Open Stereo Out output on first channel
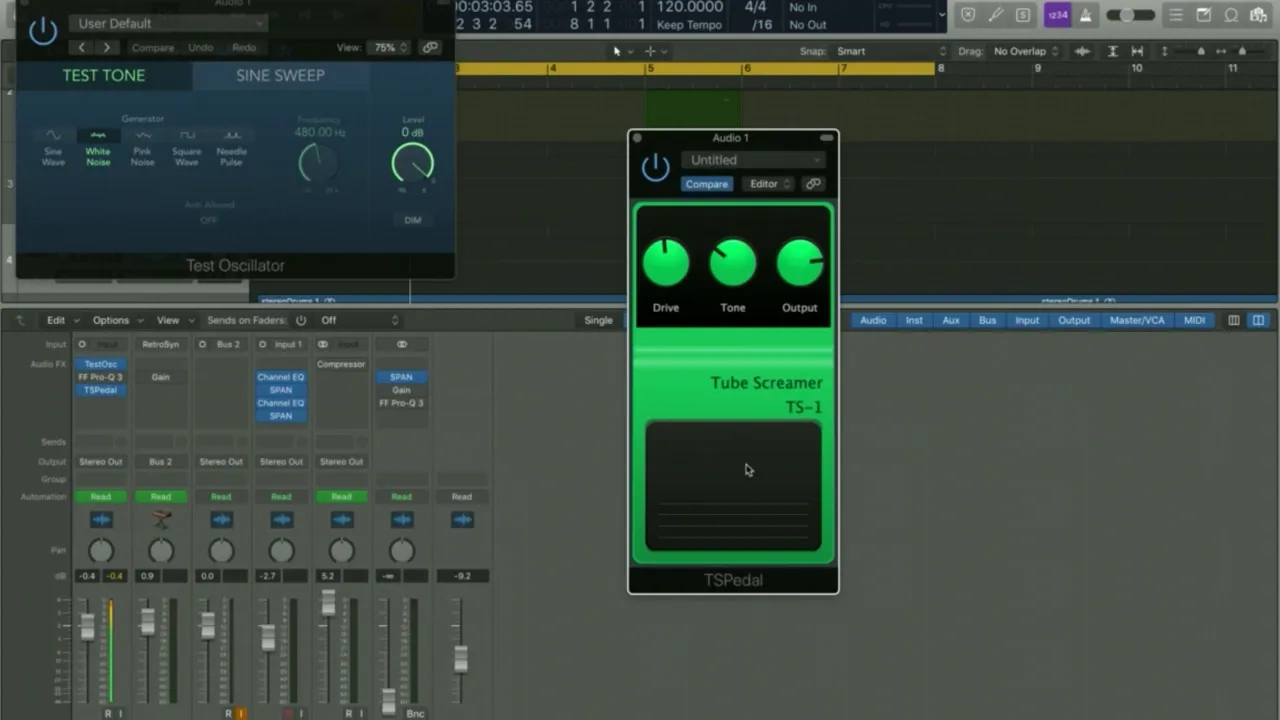The width and height of the screenshot is (1280, 720). (101, 462)
